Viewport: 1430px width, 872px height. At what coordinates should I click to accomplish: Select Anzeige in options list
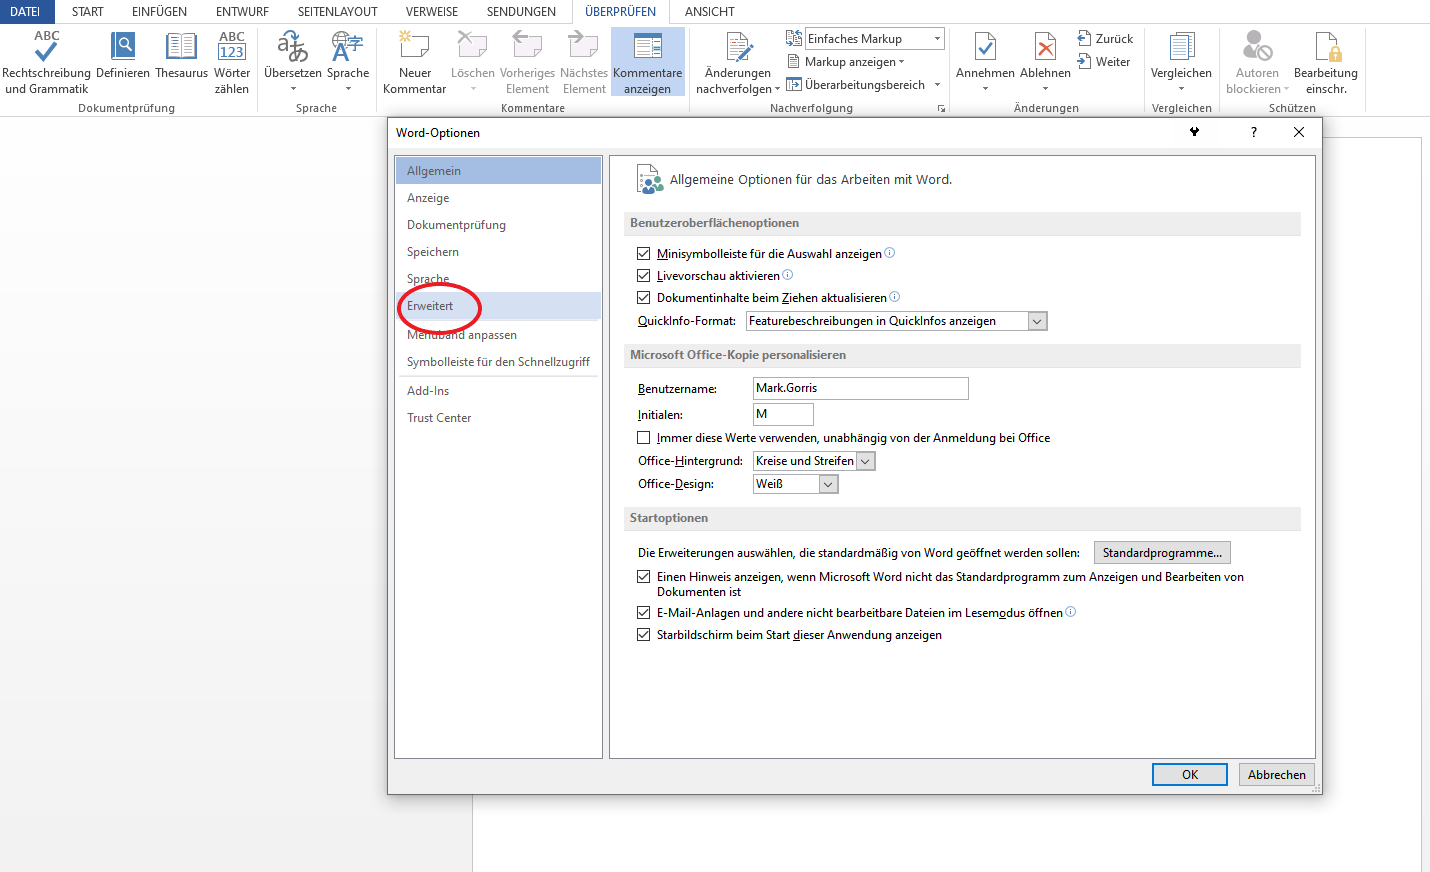tap(498, 198)
